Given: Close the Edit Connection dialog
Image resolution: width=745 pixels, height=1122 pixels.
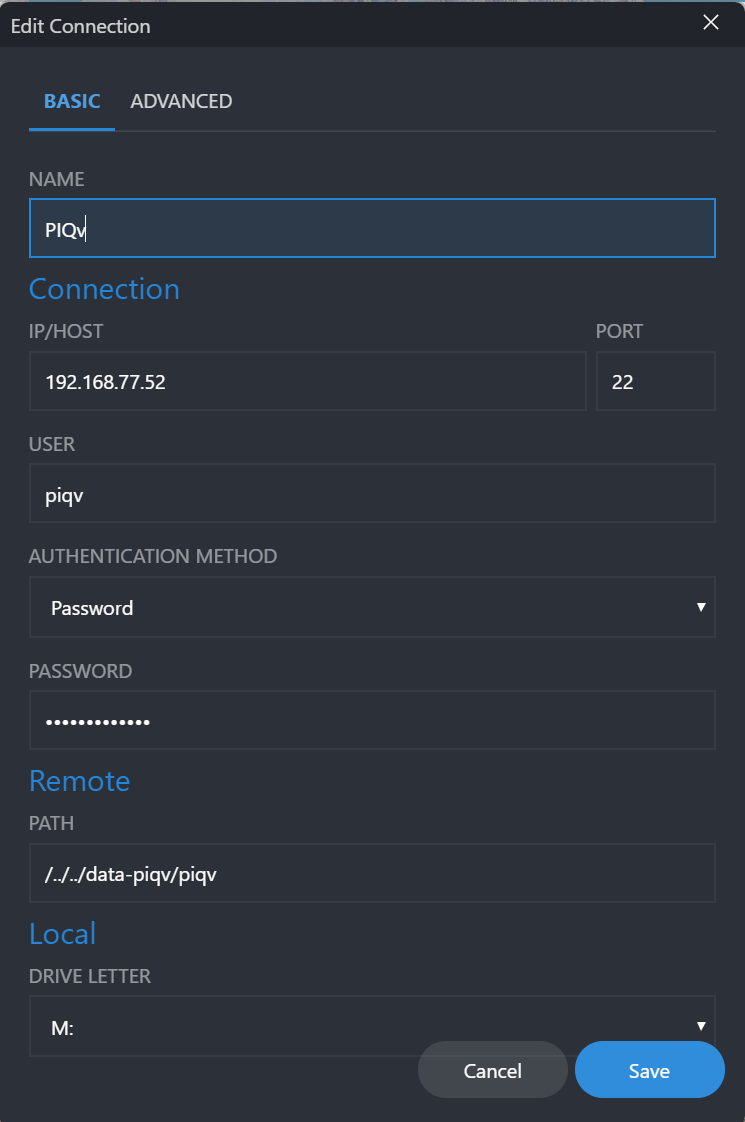Looking at the screenshot, I should coord(711,23).
